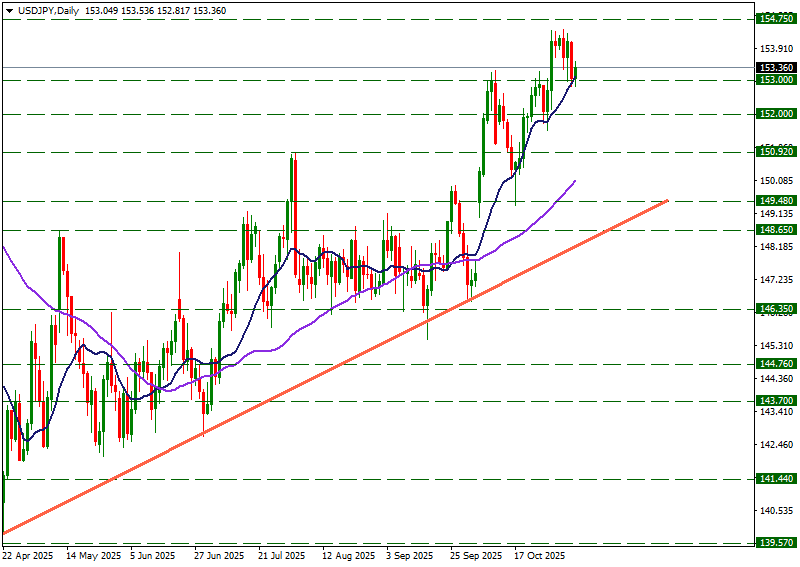Viewport: 800px width, 567px height.
Task: Click the current price label 153.360
Action: [x=777, y=68]
